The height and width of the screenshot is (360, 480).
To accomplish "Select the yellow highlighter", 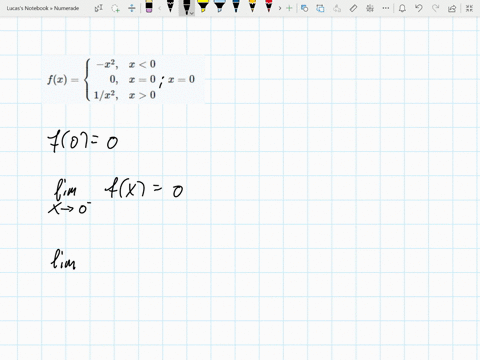I will click(203, 6).
